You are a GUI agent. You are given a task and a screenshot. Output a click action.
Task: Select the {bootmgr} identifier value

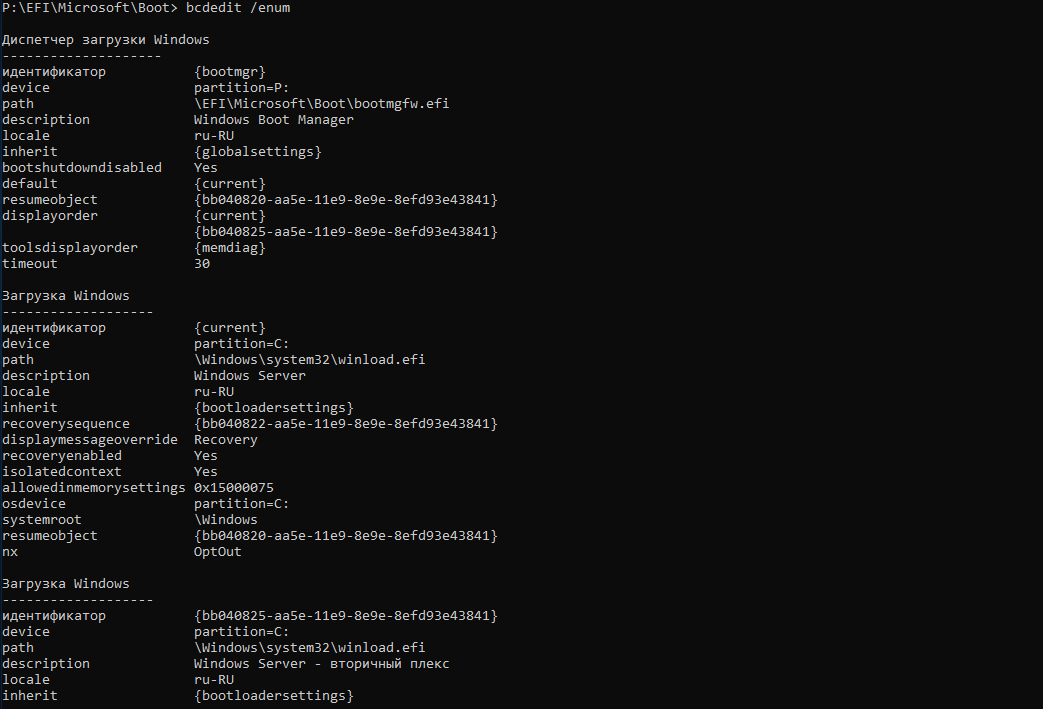point(230,72)
